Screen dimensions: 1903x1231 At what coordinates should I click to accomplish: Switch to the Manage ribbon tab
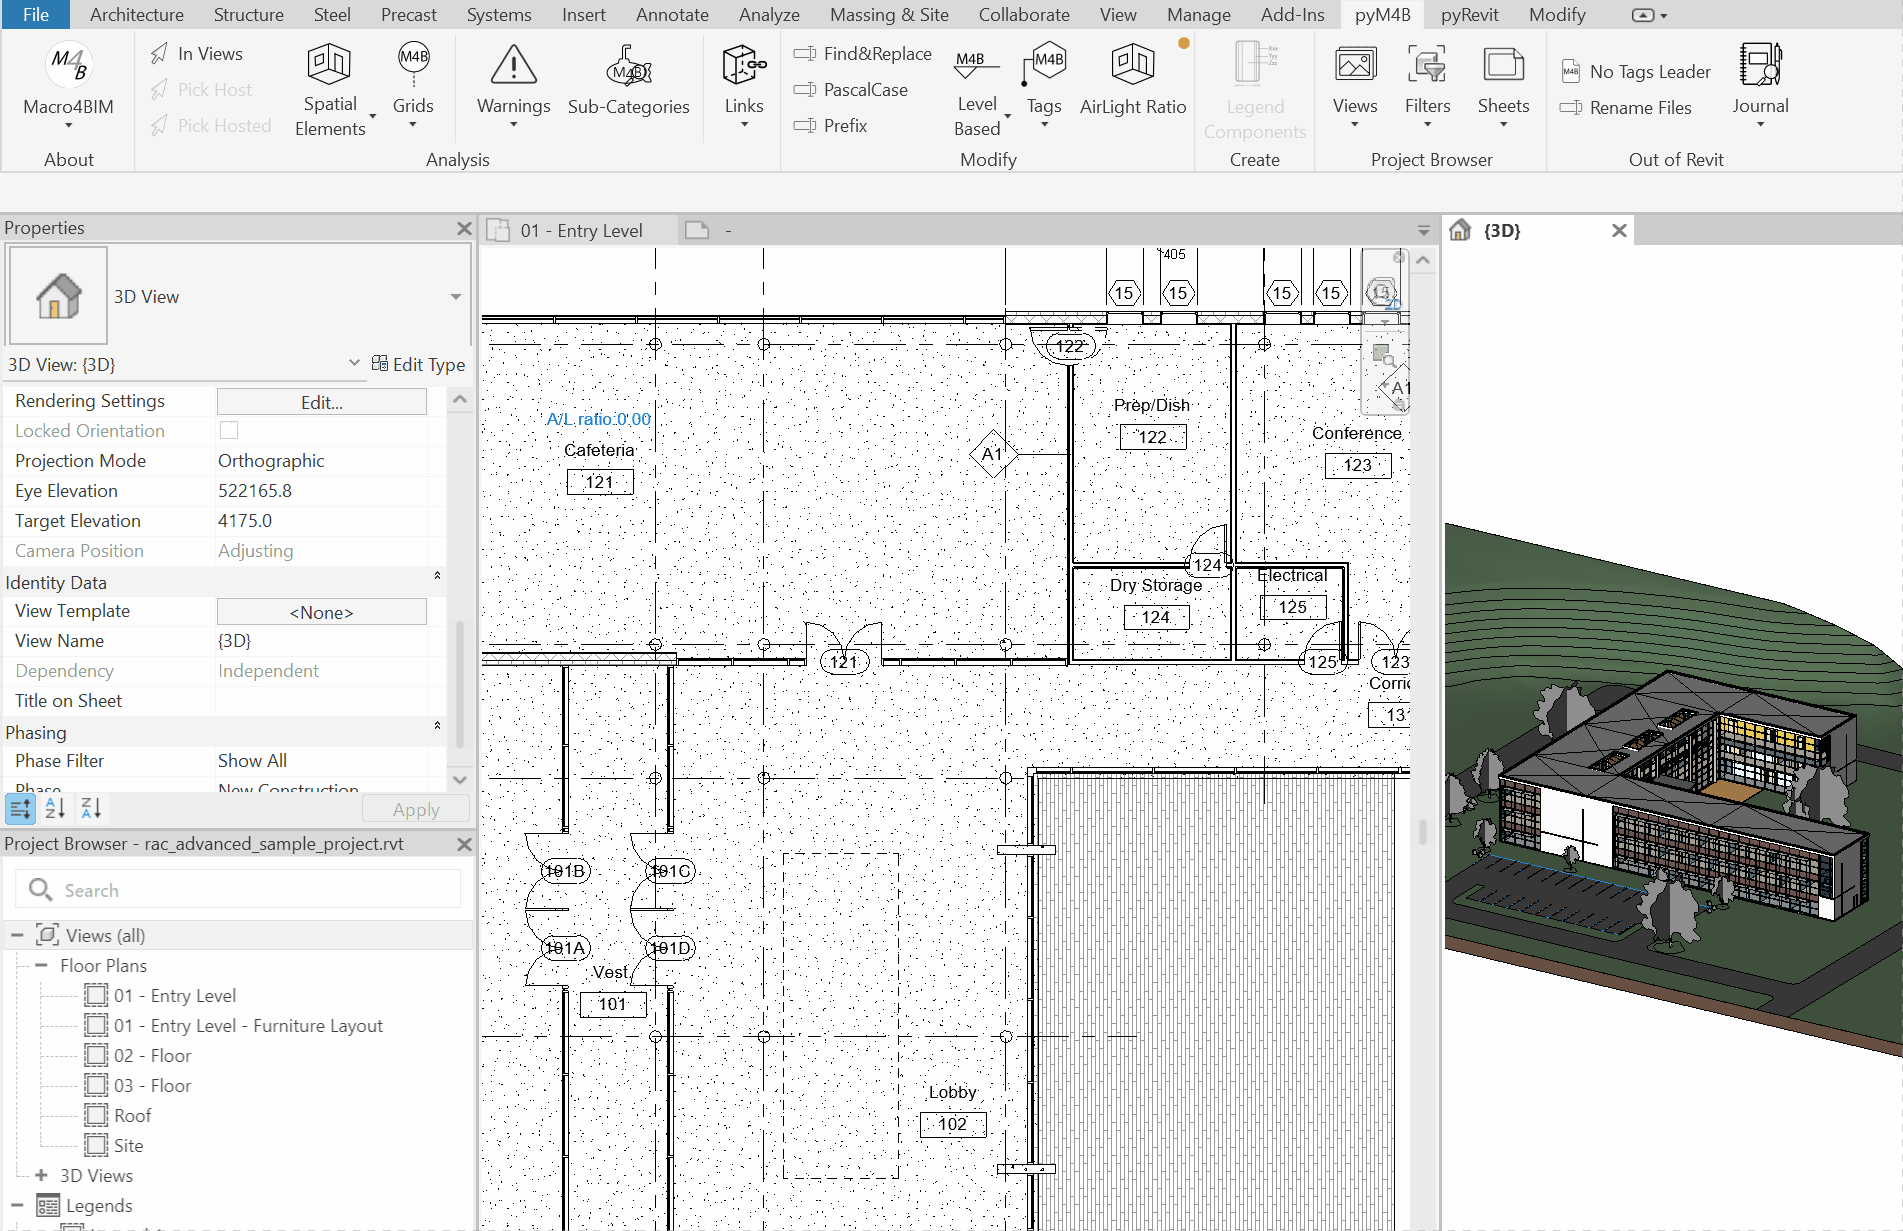(1198, 15)
